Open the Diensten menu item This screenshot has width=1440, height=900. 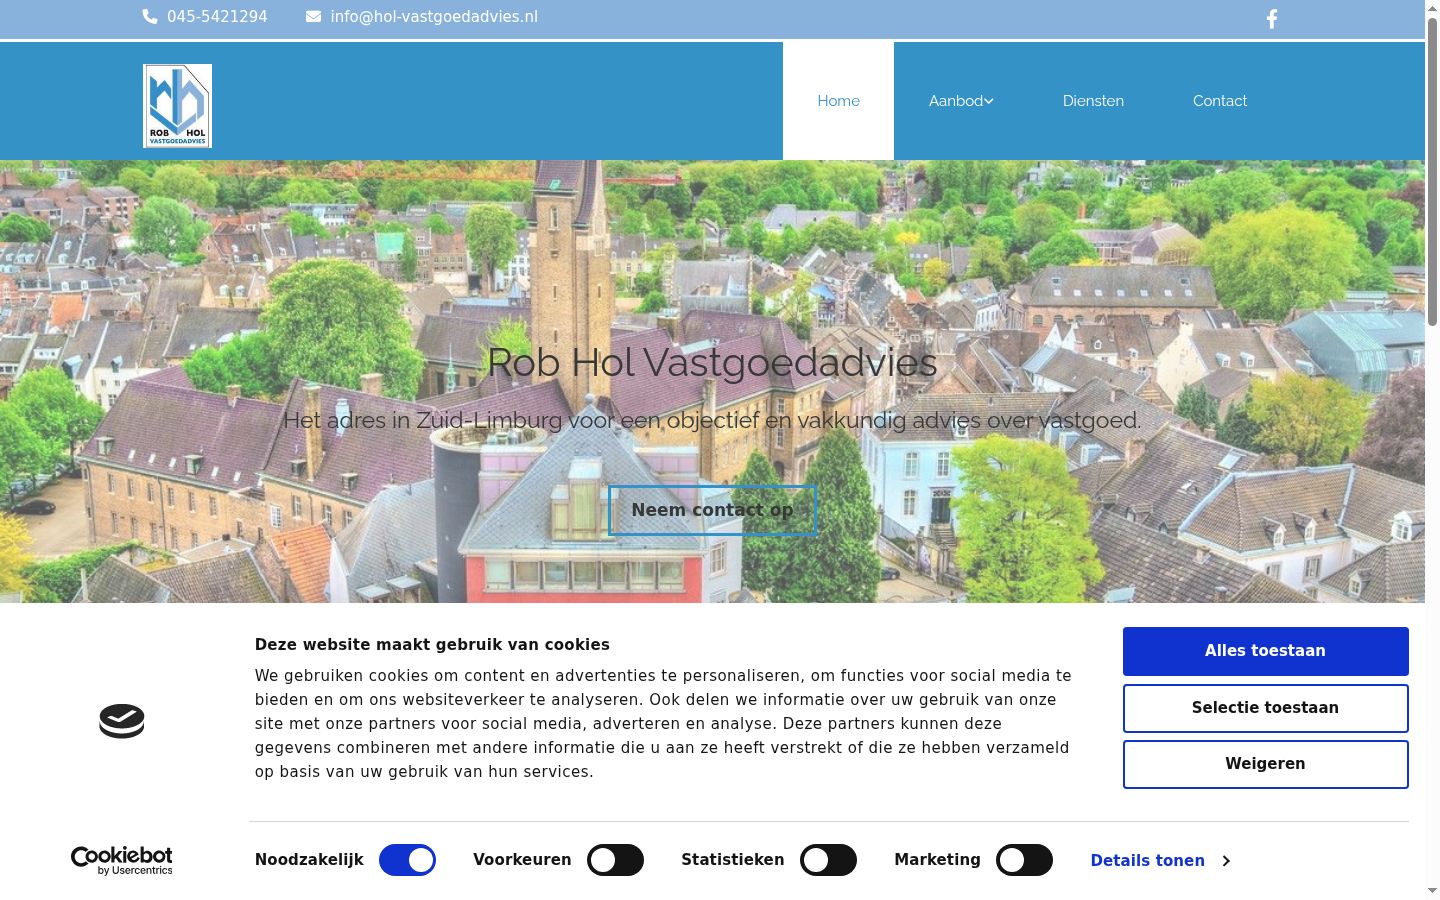pos(1093,101)
